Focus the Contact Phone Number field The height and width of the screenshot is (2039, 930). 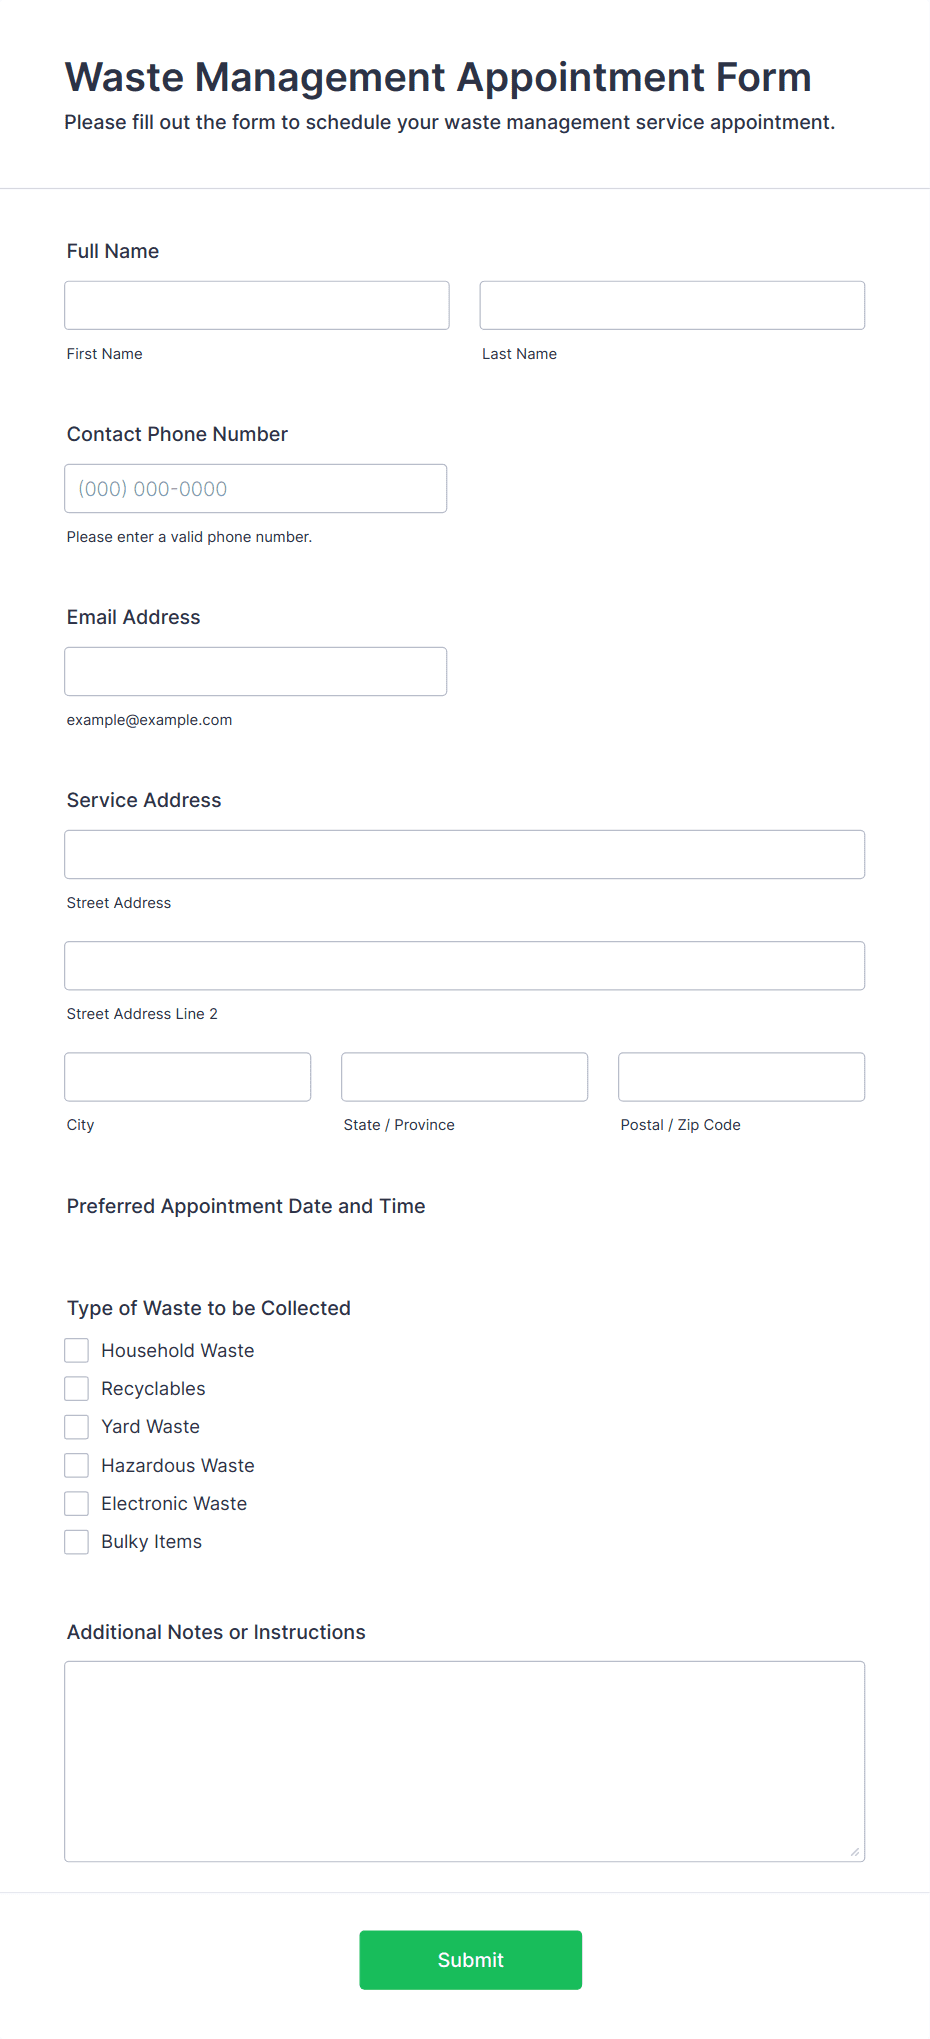coord(256,488)
